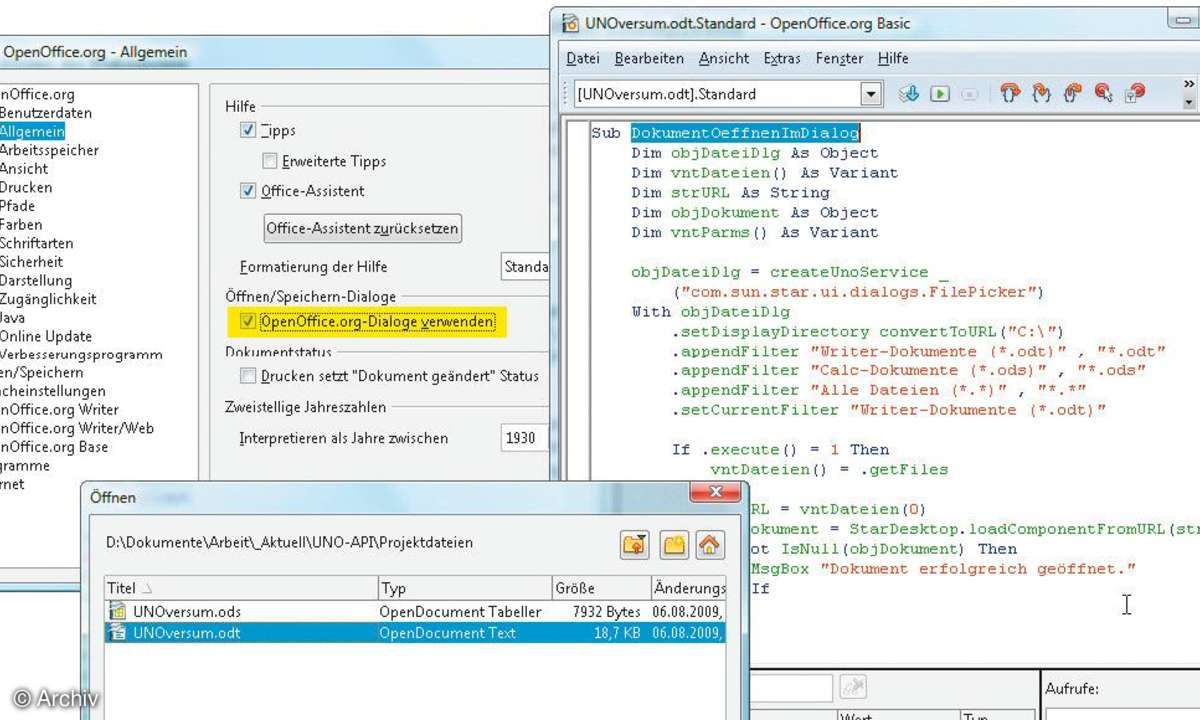Select Drucken in options tree
This screenshot has width=1200, height=720.
coord(26,187)
